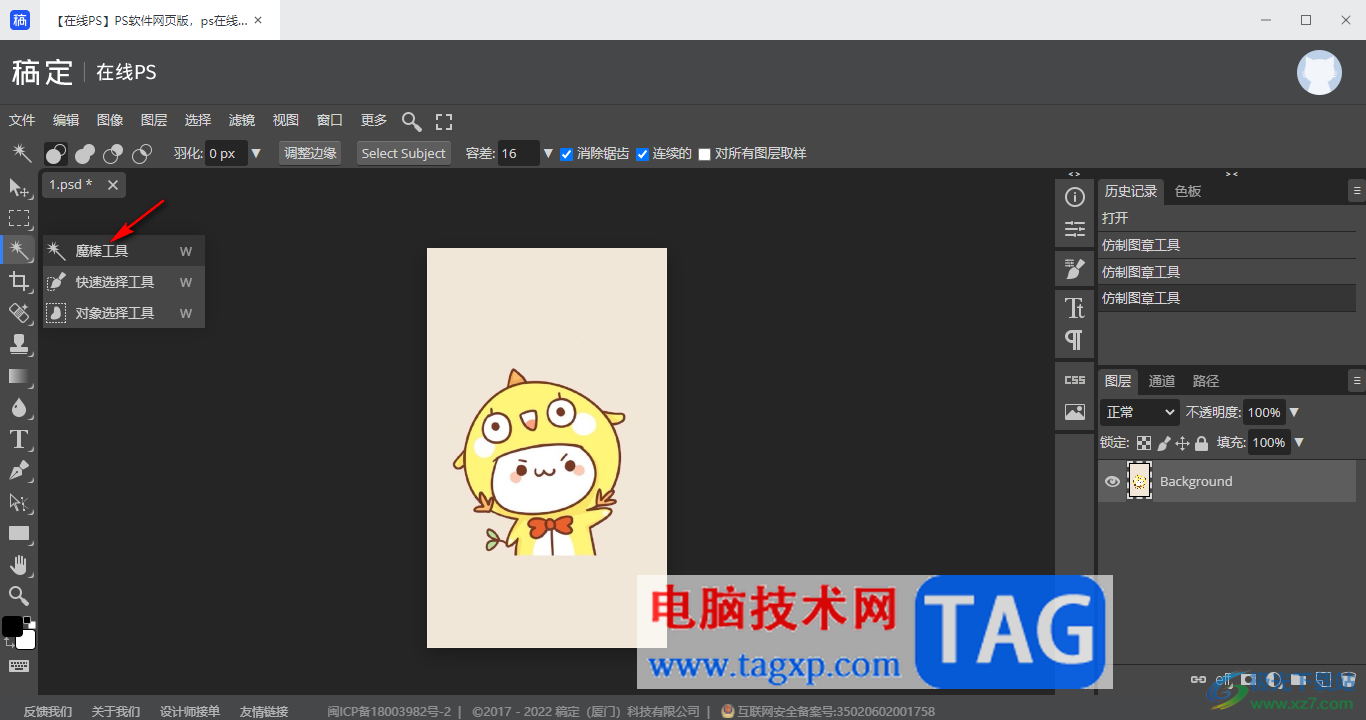Select the Rectangle shape tool
Screen dimensions: 1366x720
(19, 533)
